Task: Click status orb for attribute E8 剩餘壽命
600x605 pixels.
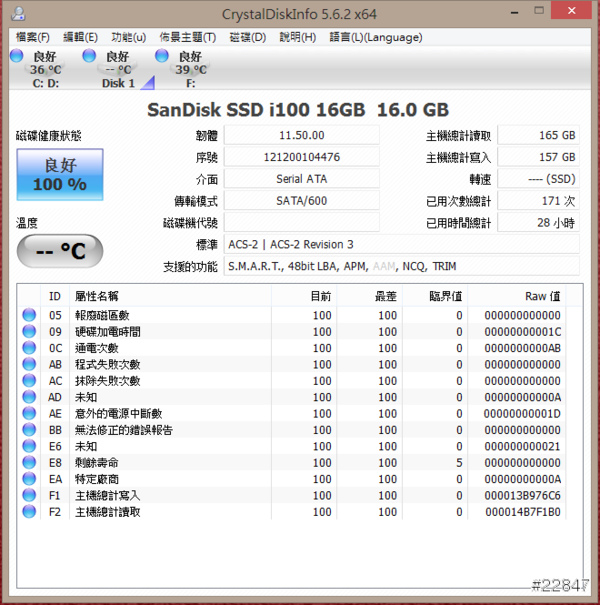Action: 29,463
